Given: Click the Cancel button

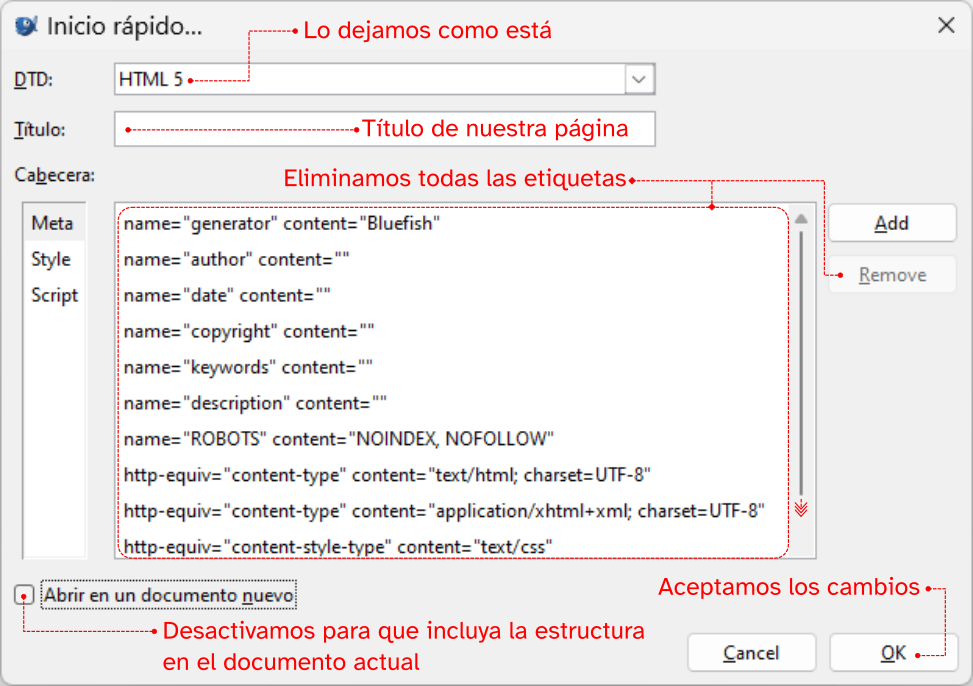Looking at the screenshot, I should (x=751, y=653).
